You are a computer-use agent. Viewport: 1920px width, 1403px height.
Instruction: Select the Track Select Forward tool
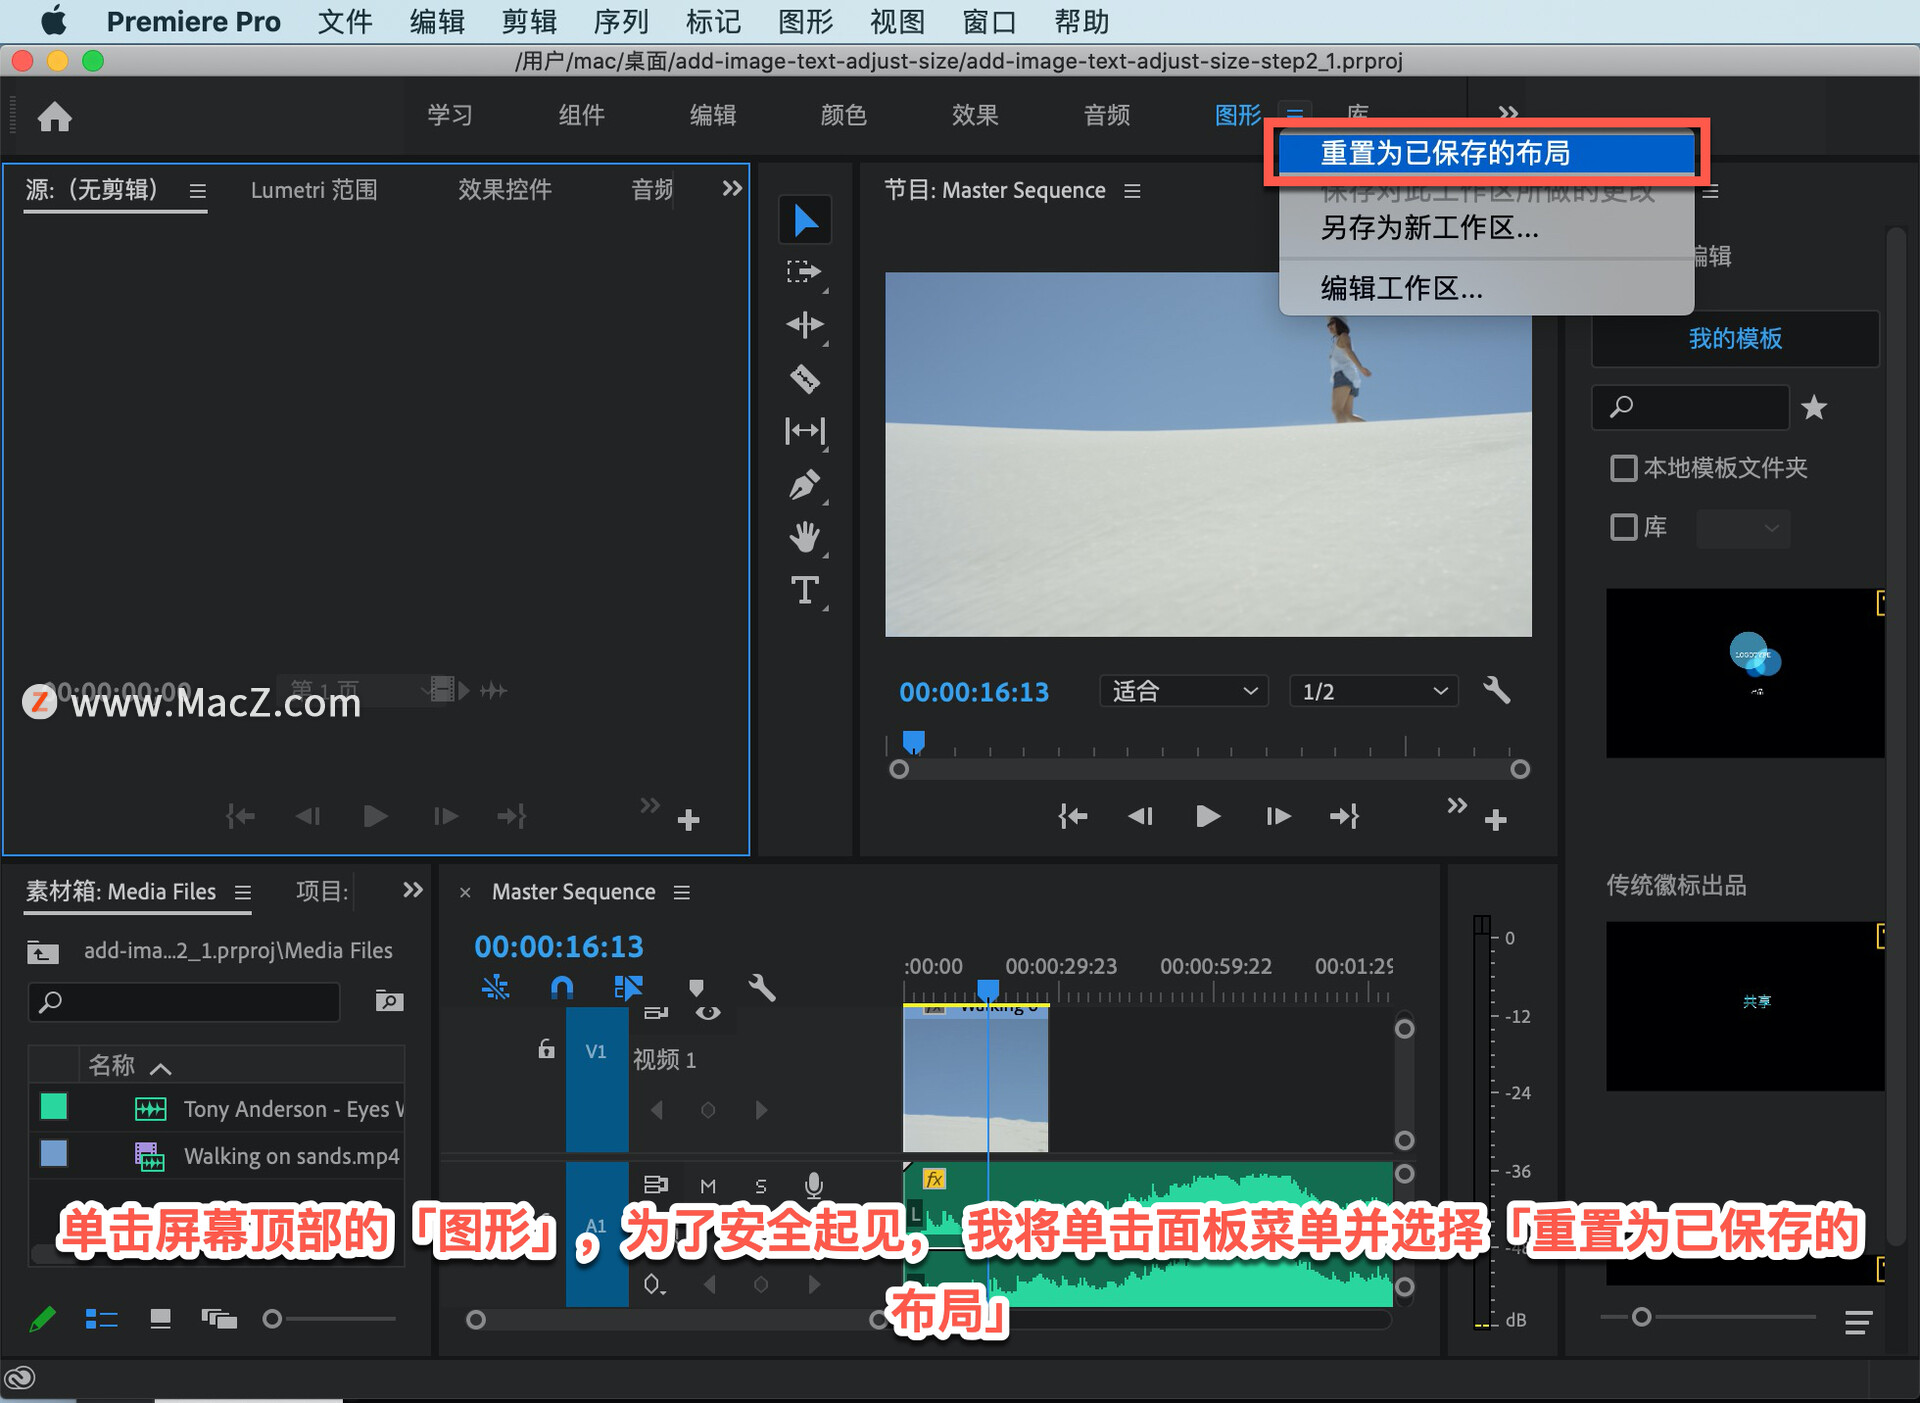(804, 272)
